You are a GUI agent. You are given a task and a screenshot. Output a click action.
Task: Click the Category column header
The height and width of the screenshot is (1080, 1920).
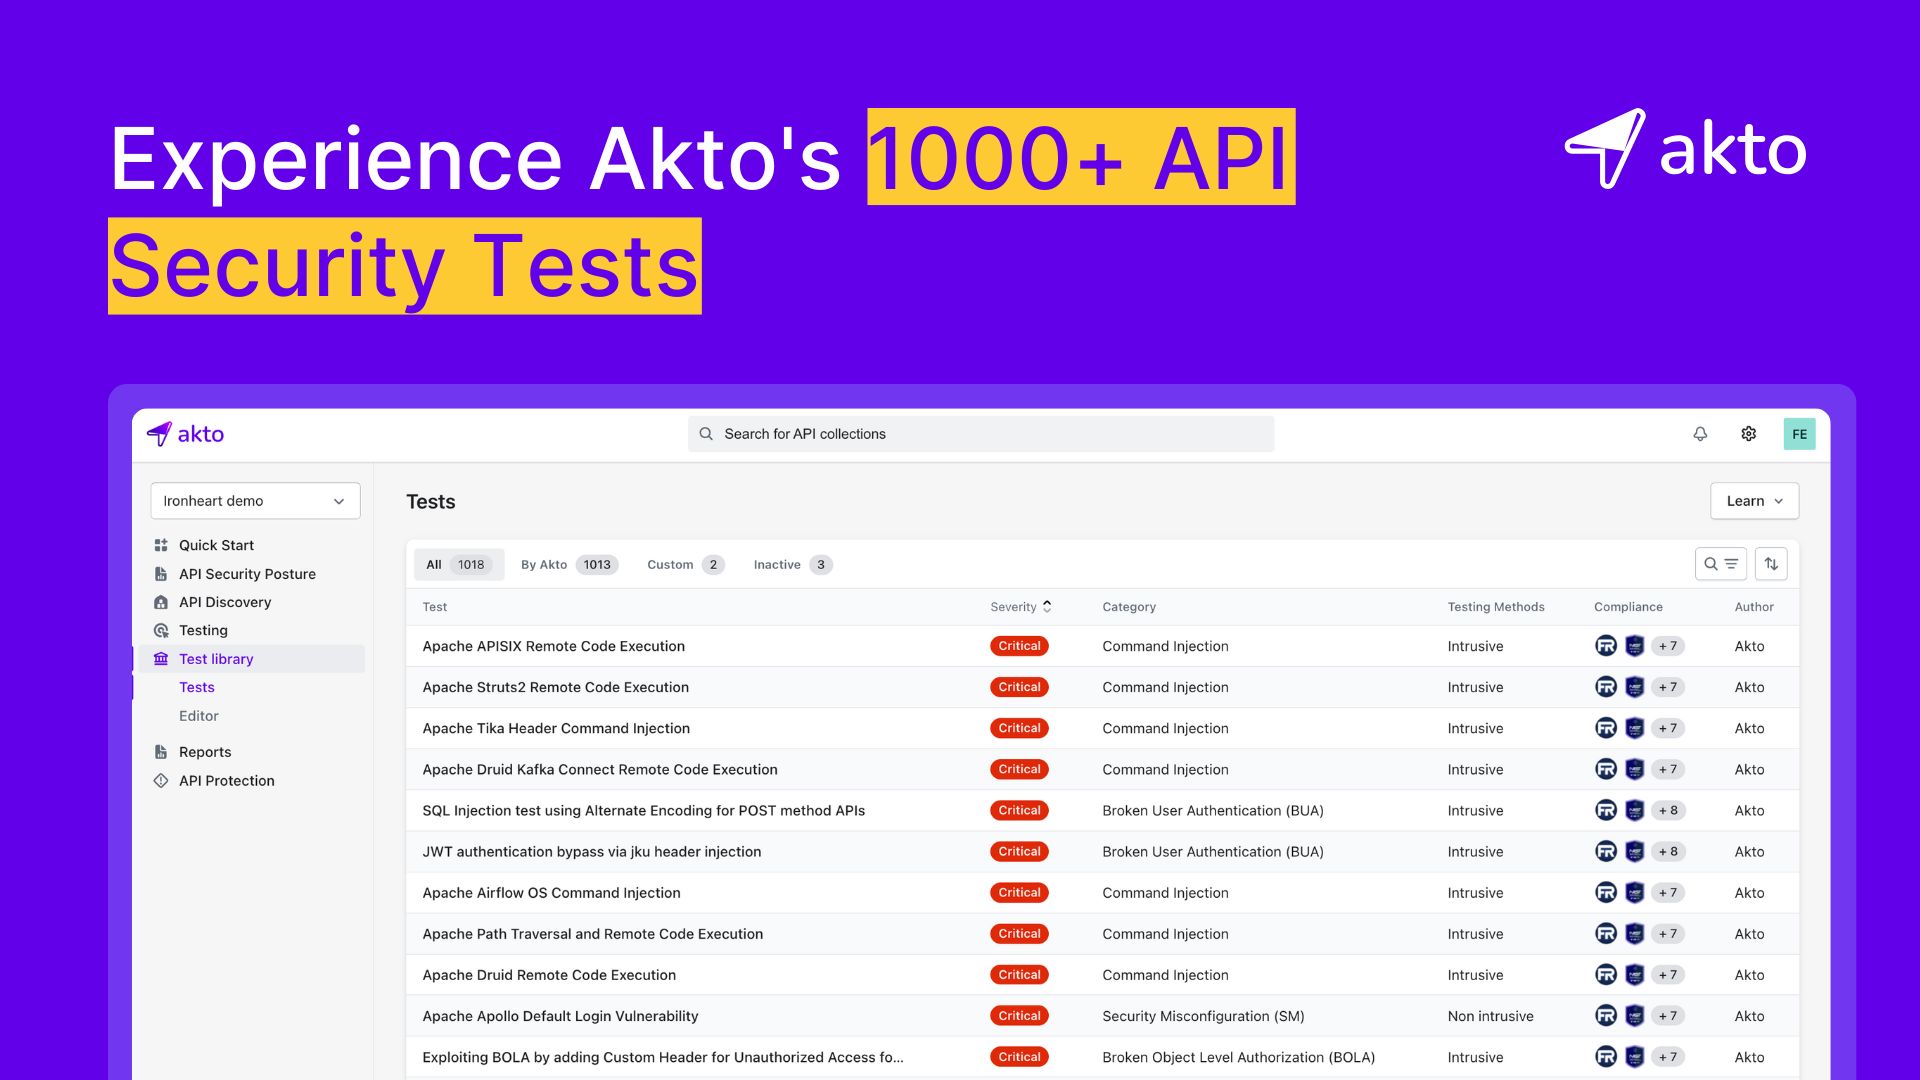click(1129, 607)
